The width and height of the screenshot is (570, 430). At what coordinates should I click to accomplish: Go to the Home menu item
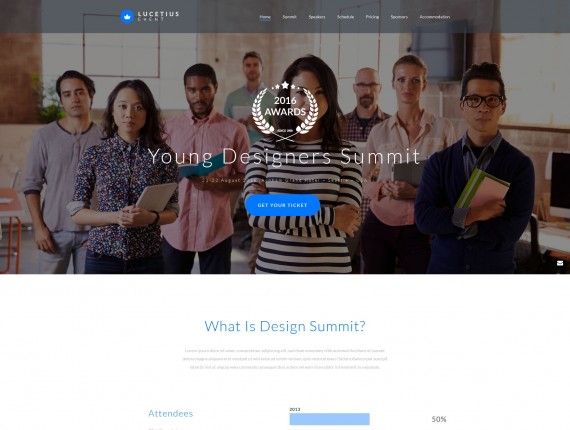[265, 17]
